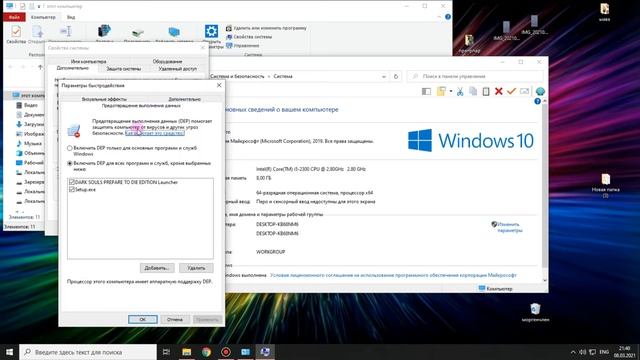
Task: Open the Microsoft license terms link
Action: [393, 275]
